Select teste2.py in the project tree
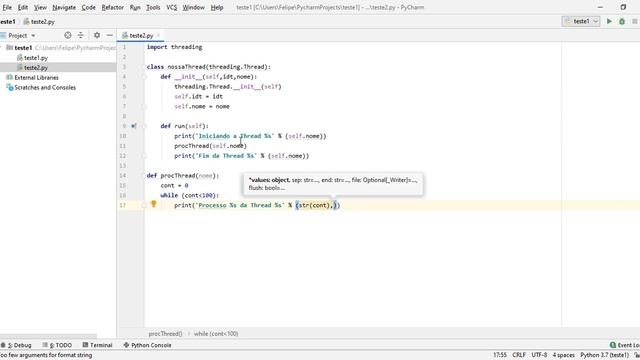Viewport: 640px width, 360px height. 36,68
